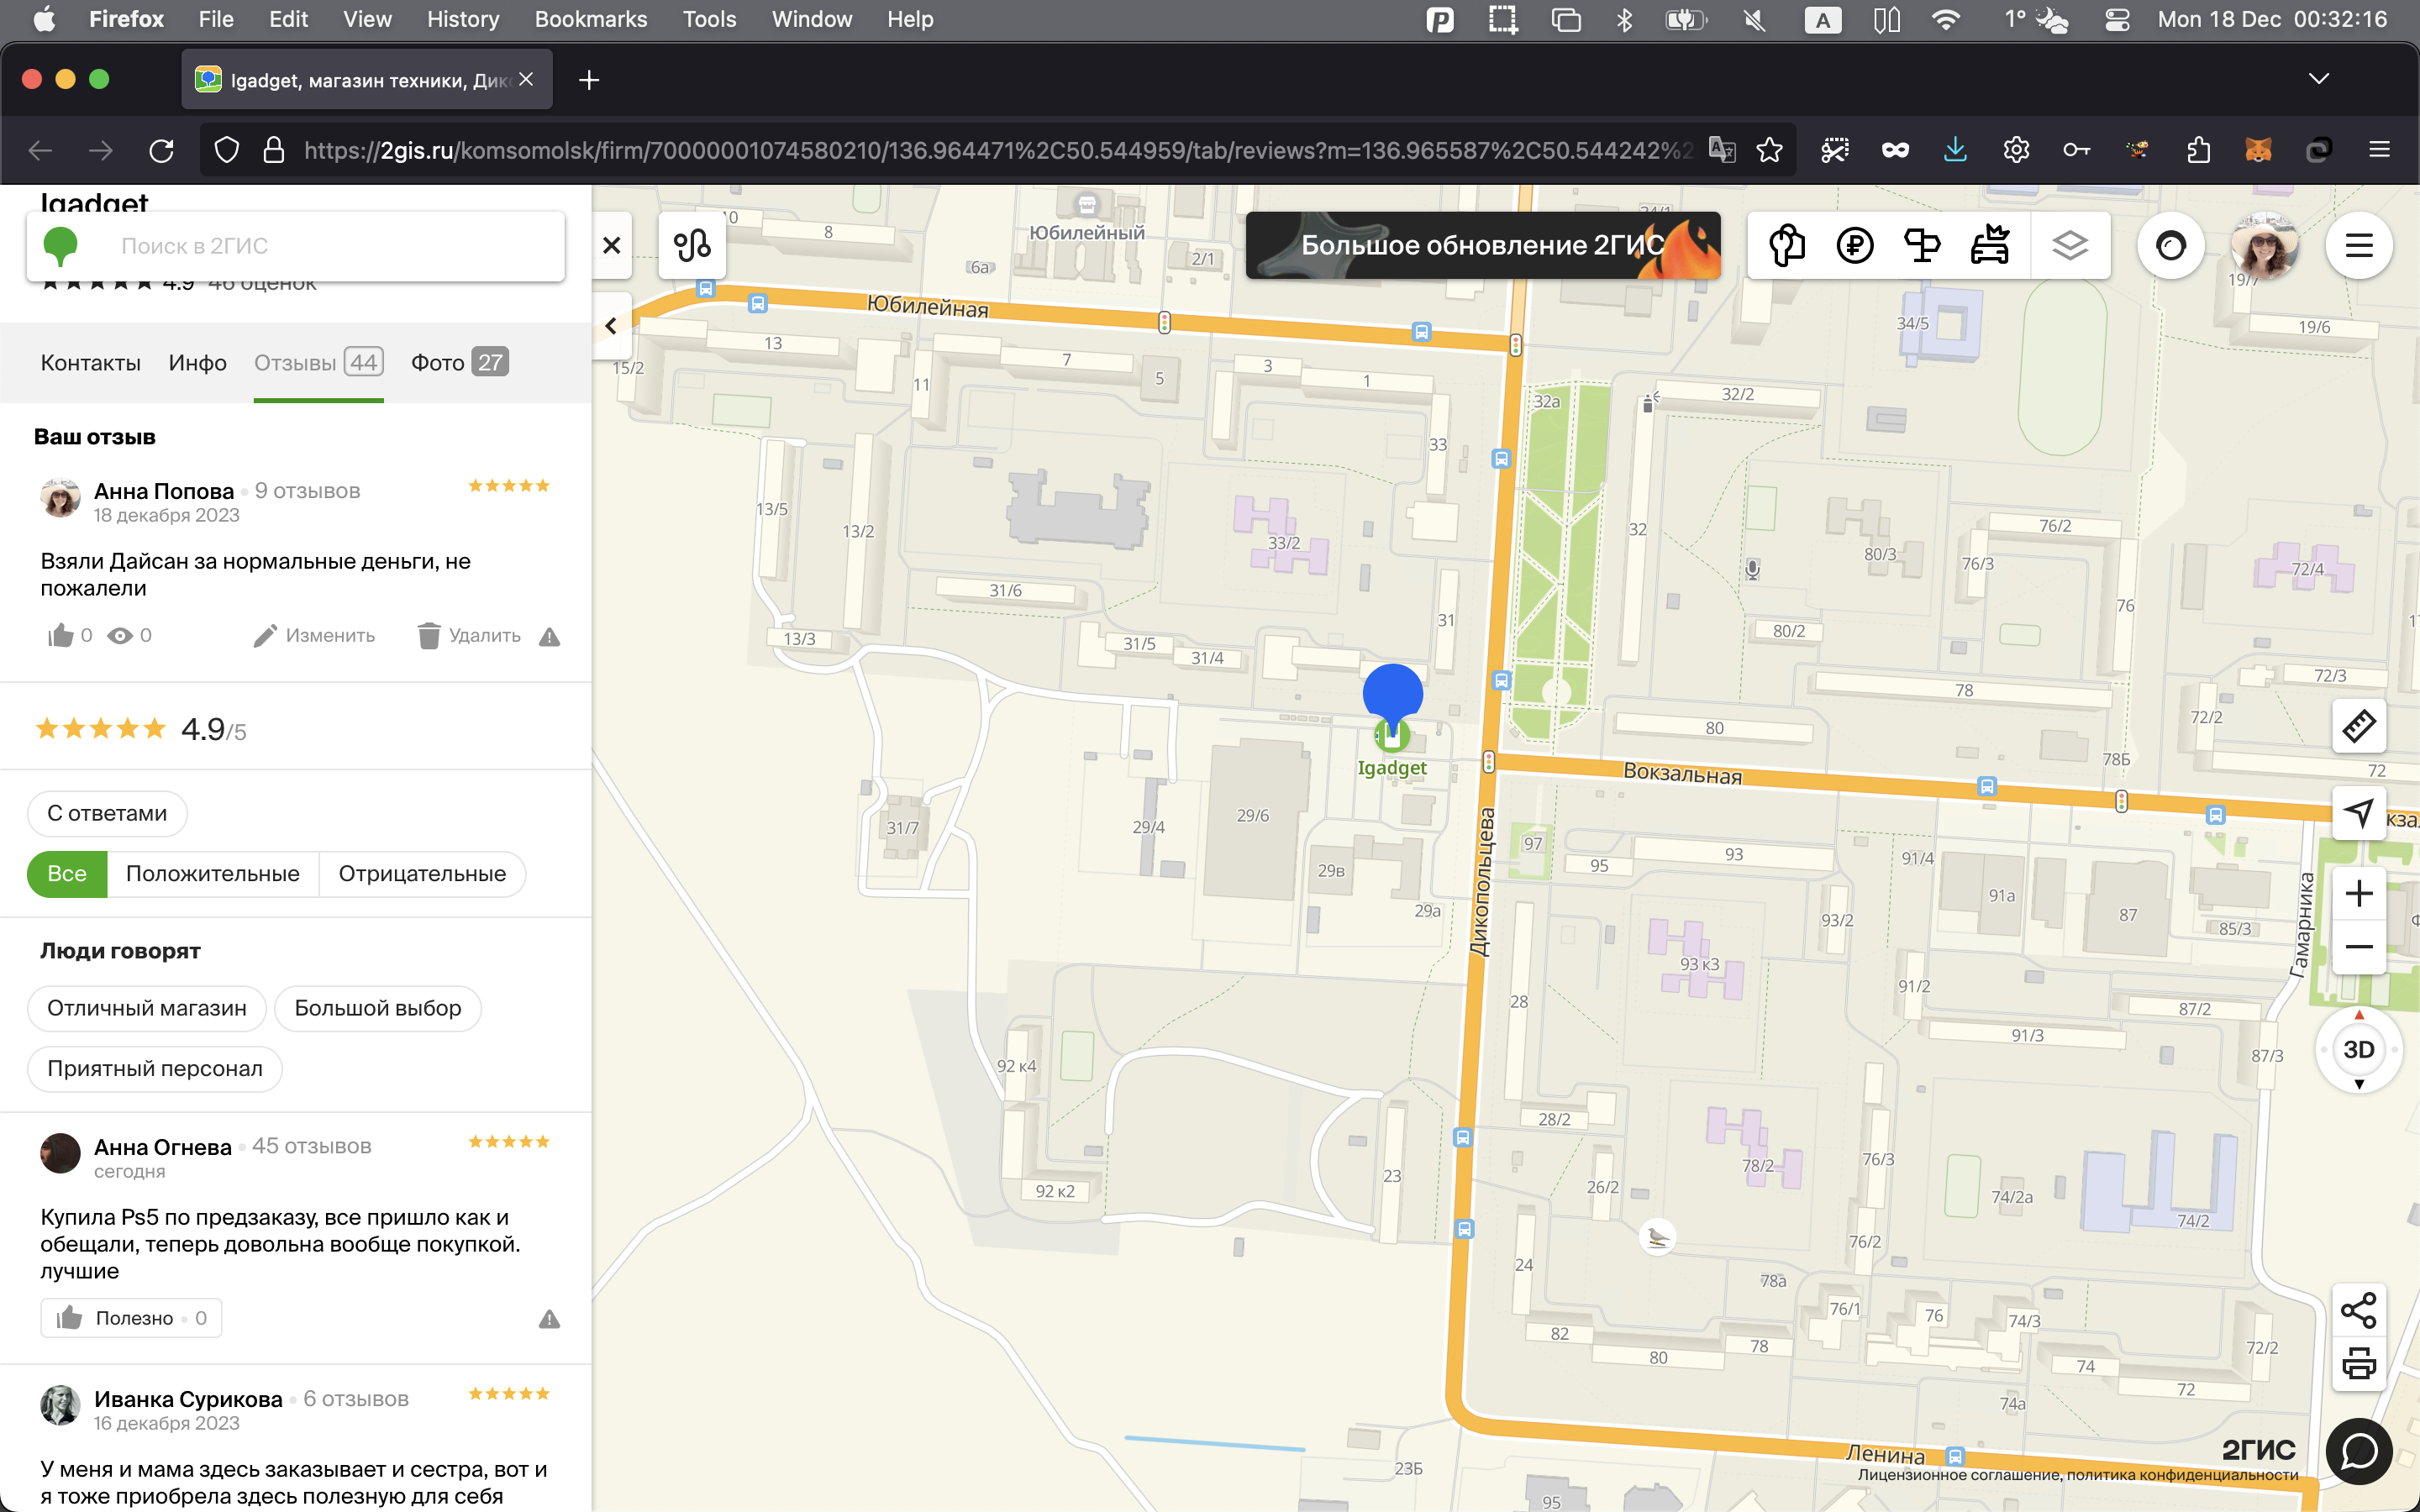
Task: Activate the ruler measurement tool
Action: (2359, 726)
